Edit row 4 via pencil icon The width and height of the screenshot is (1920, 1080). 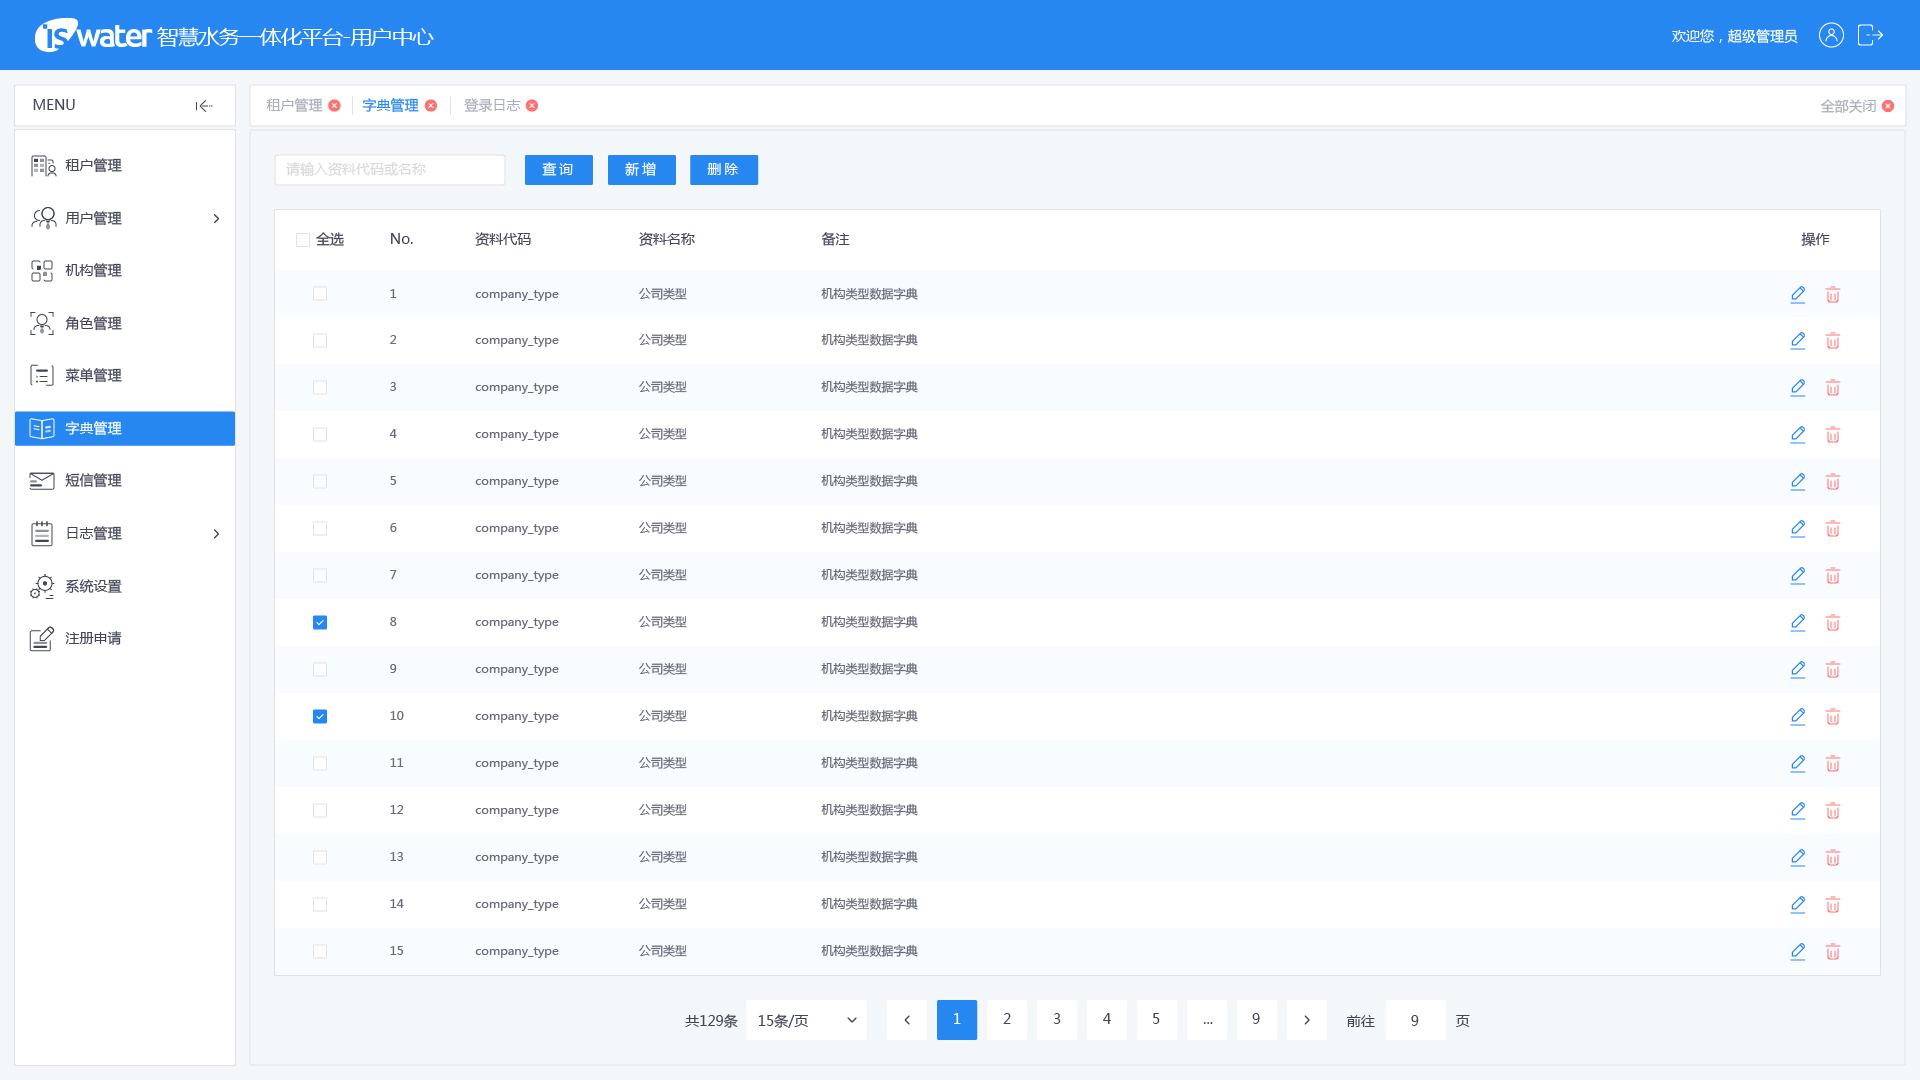point(1798,435)
